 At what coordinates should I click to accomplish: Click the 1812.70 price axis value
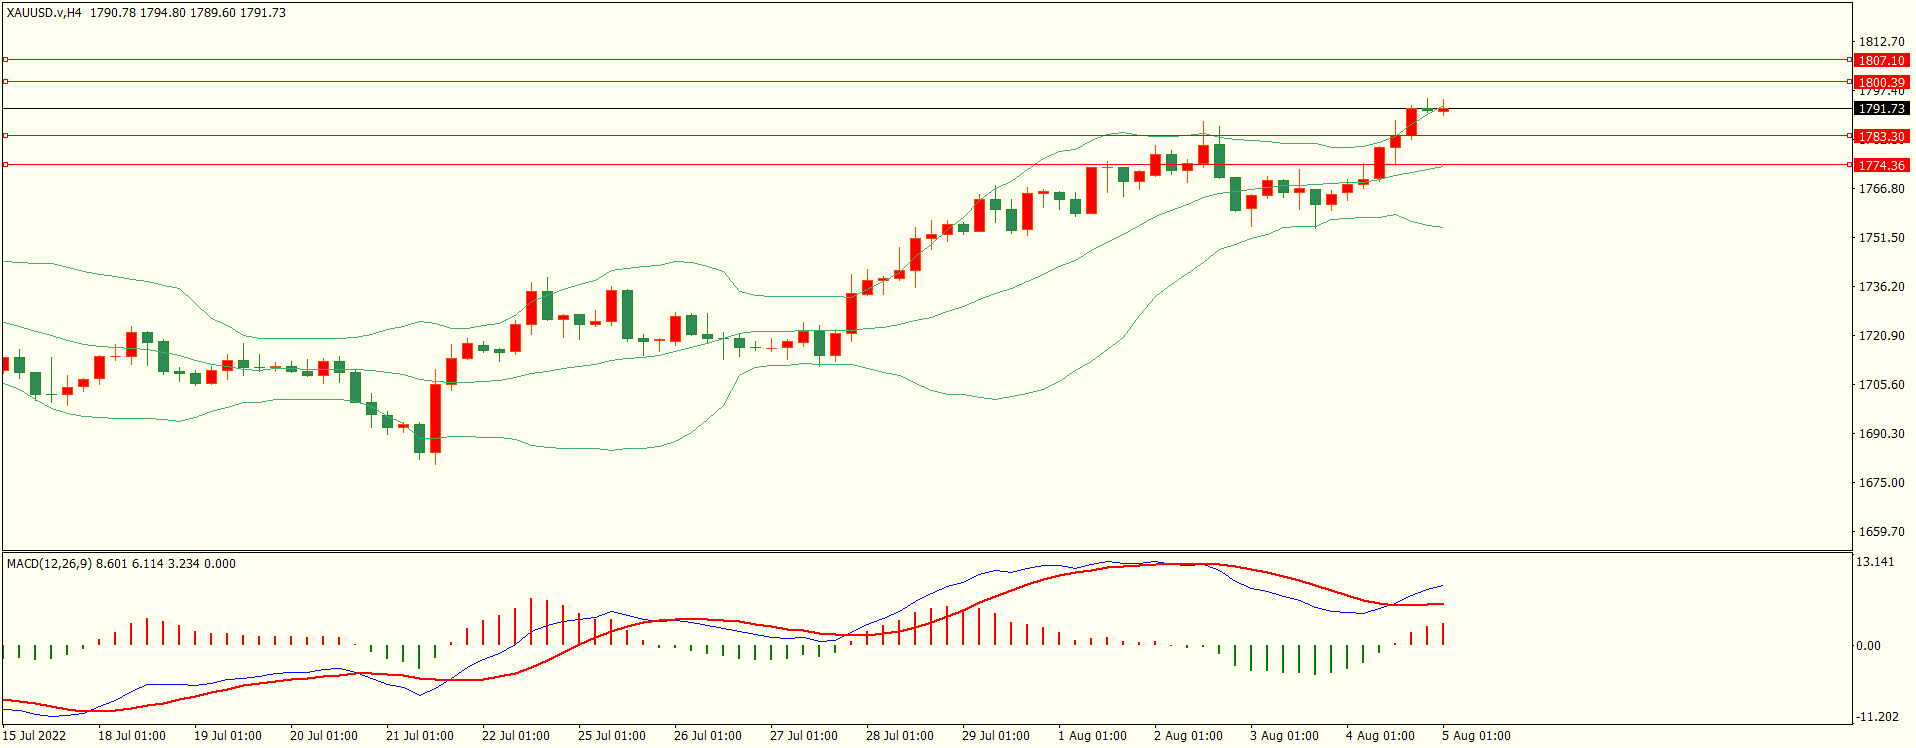[x=1881, y=42]
